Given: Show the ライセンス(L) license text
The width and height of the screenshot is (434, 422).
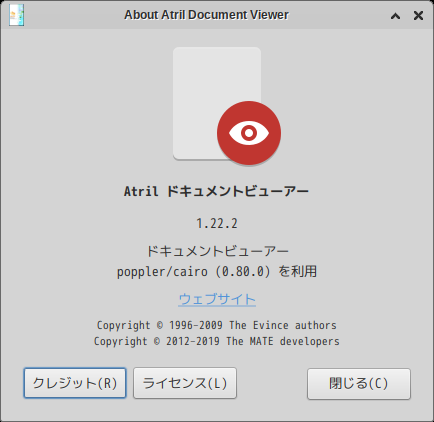Looking at the screenshot, I should coord(185,383).
